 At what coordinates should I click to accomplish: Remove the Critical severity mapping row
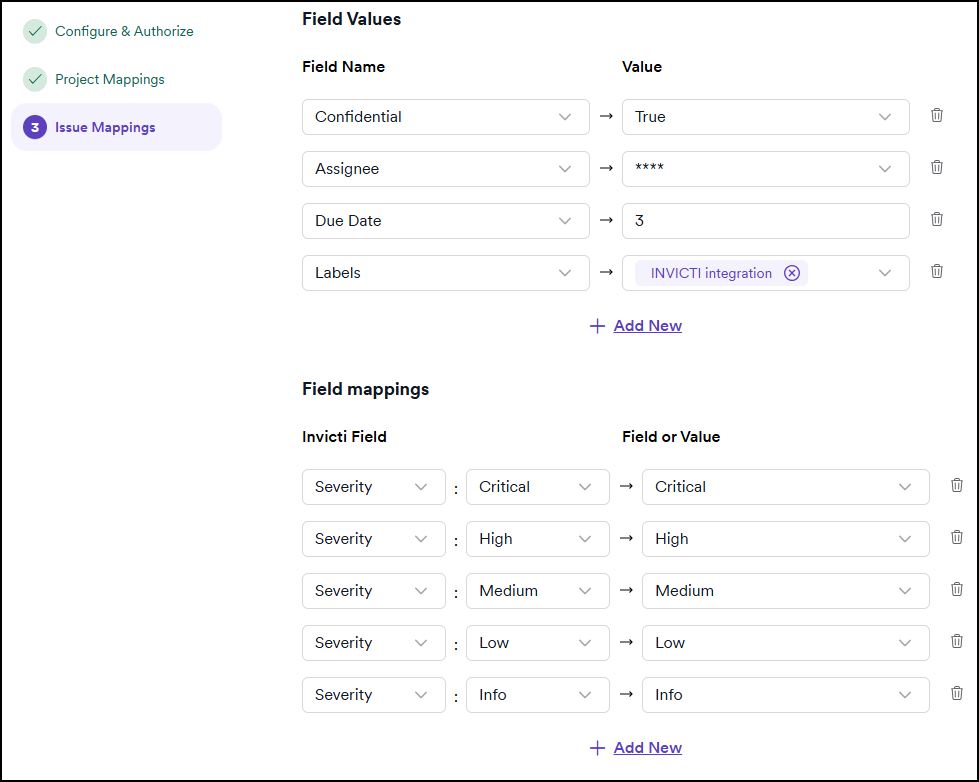pyautogui.click(x=956, y=487)
